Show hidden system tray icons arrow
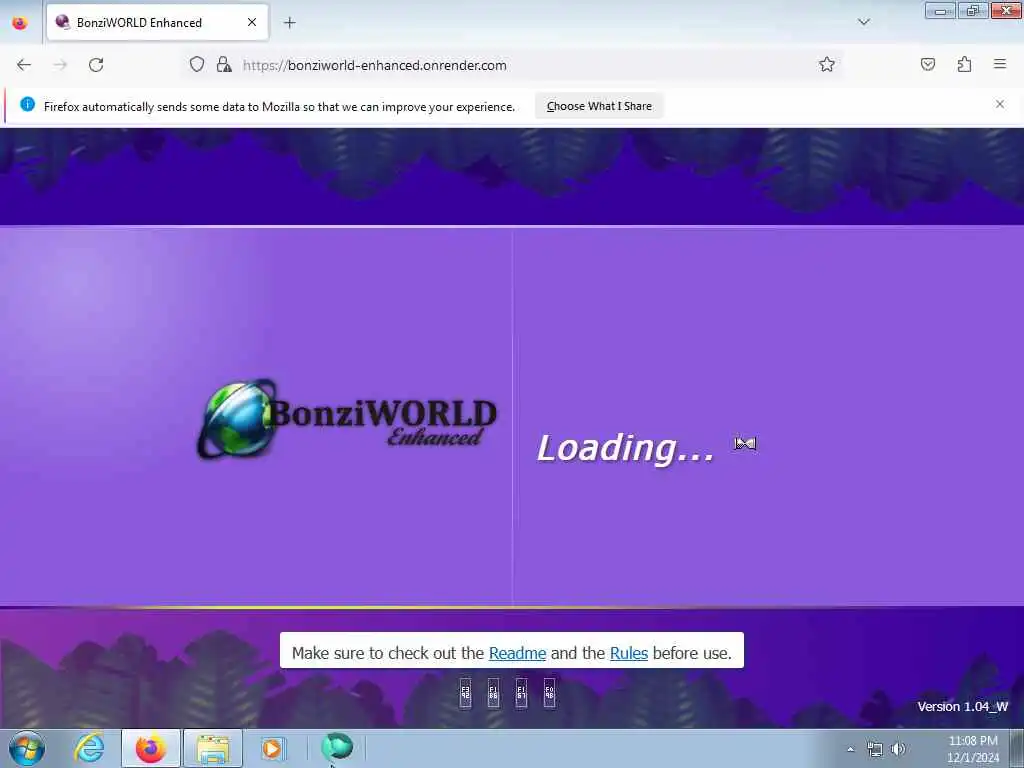Viewport: 1024px width, 768px height. click(850, 749)
